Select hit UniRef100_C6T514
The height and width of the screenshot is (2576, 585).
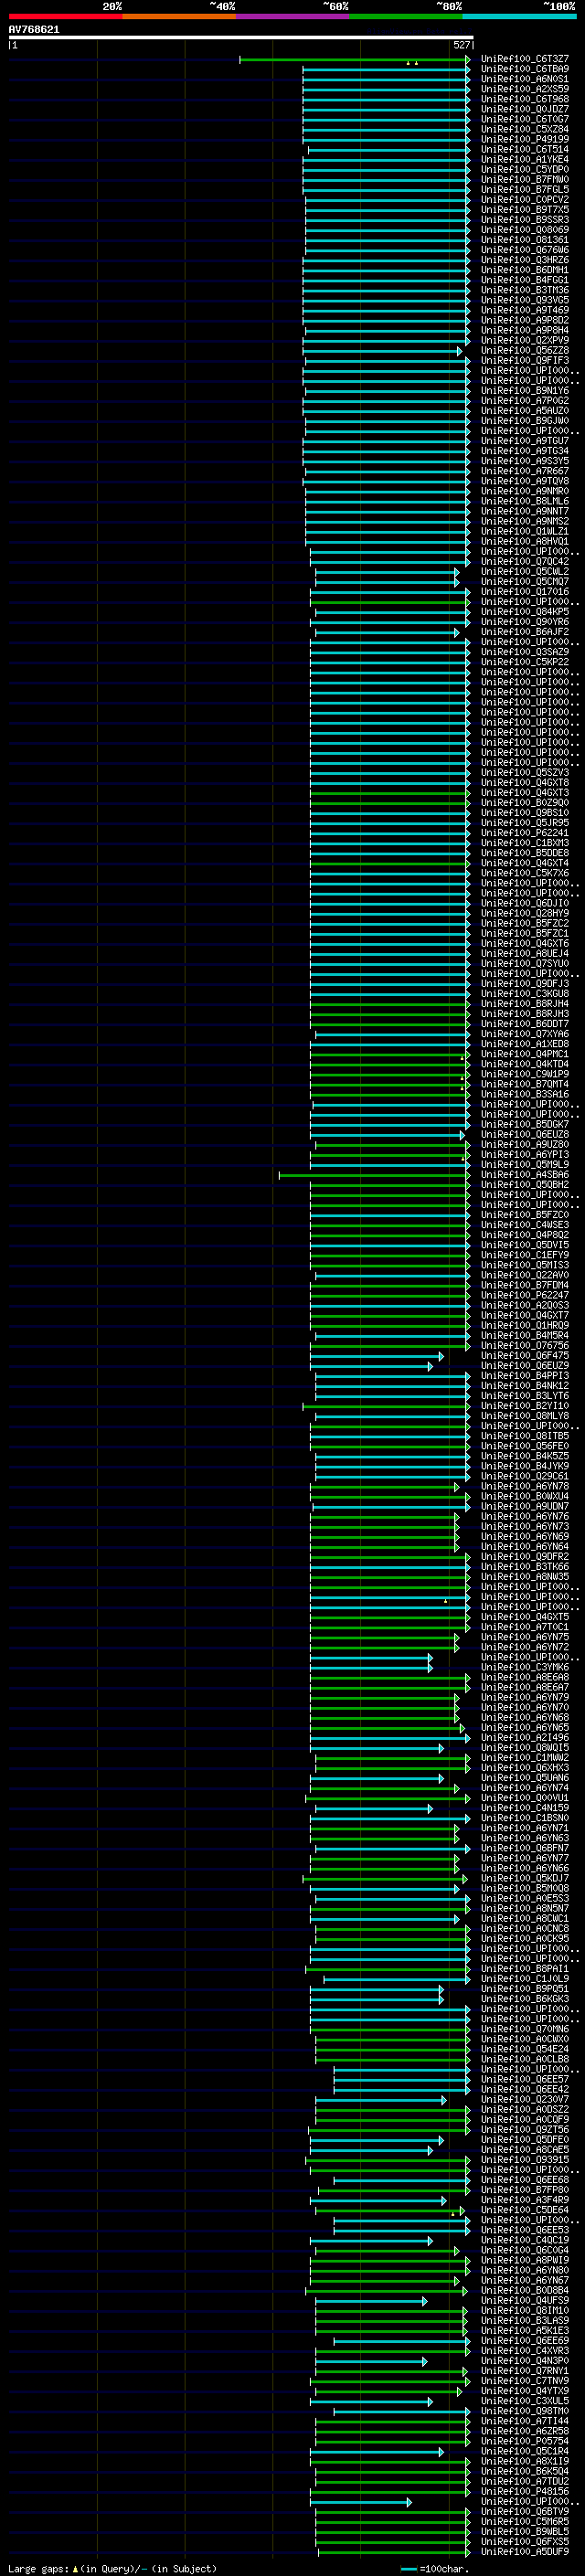point(525,149)
